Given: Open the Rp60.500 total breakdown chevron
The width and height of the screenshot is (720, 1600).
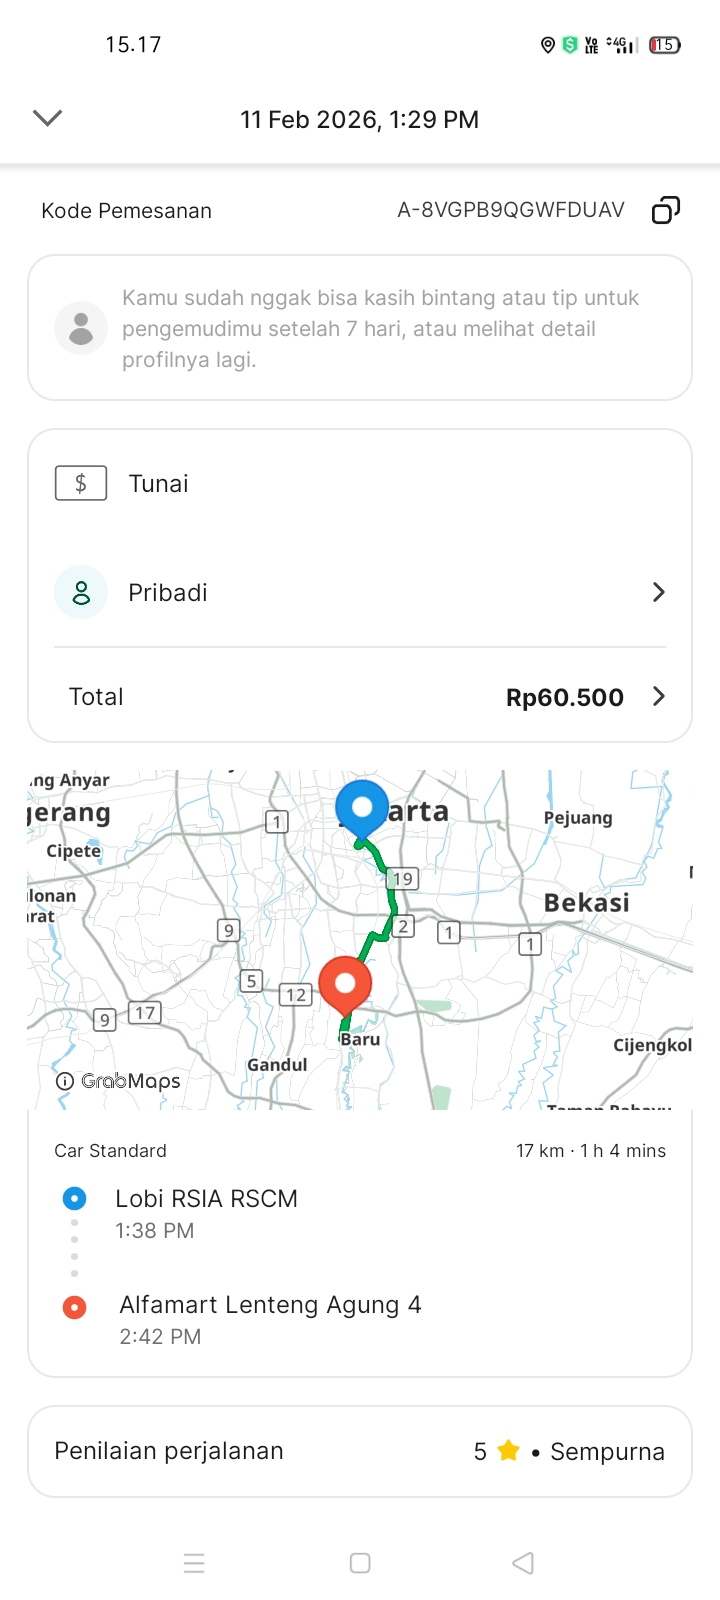Looking at the screenshot, I should (658, 696).
